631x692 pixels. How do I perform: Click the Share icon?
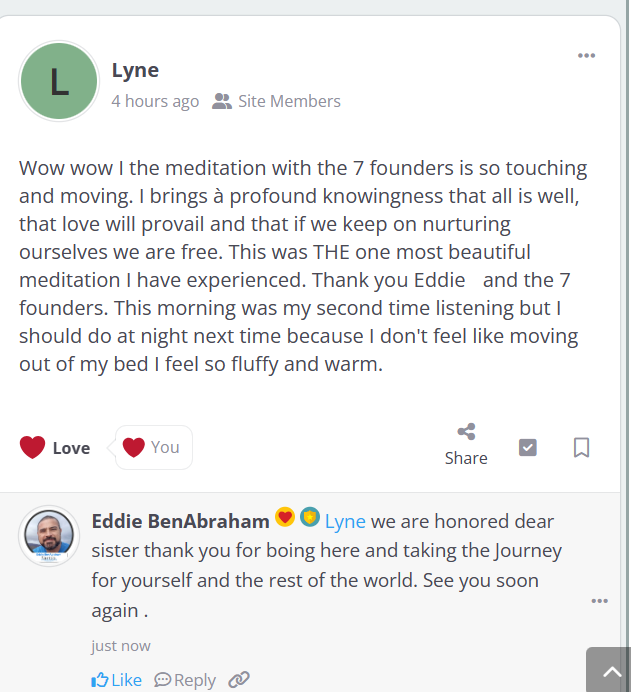[466, 432]
